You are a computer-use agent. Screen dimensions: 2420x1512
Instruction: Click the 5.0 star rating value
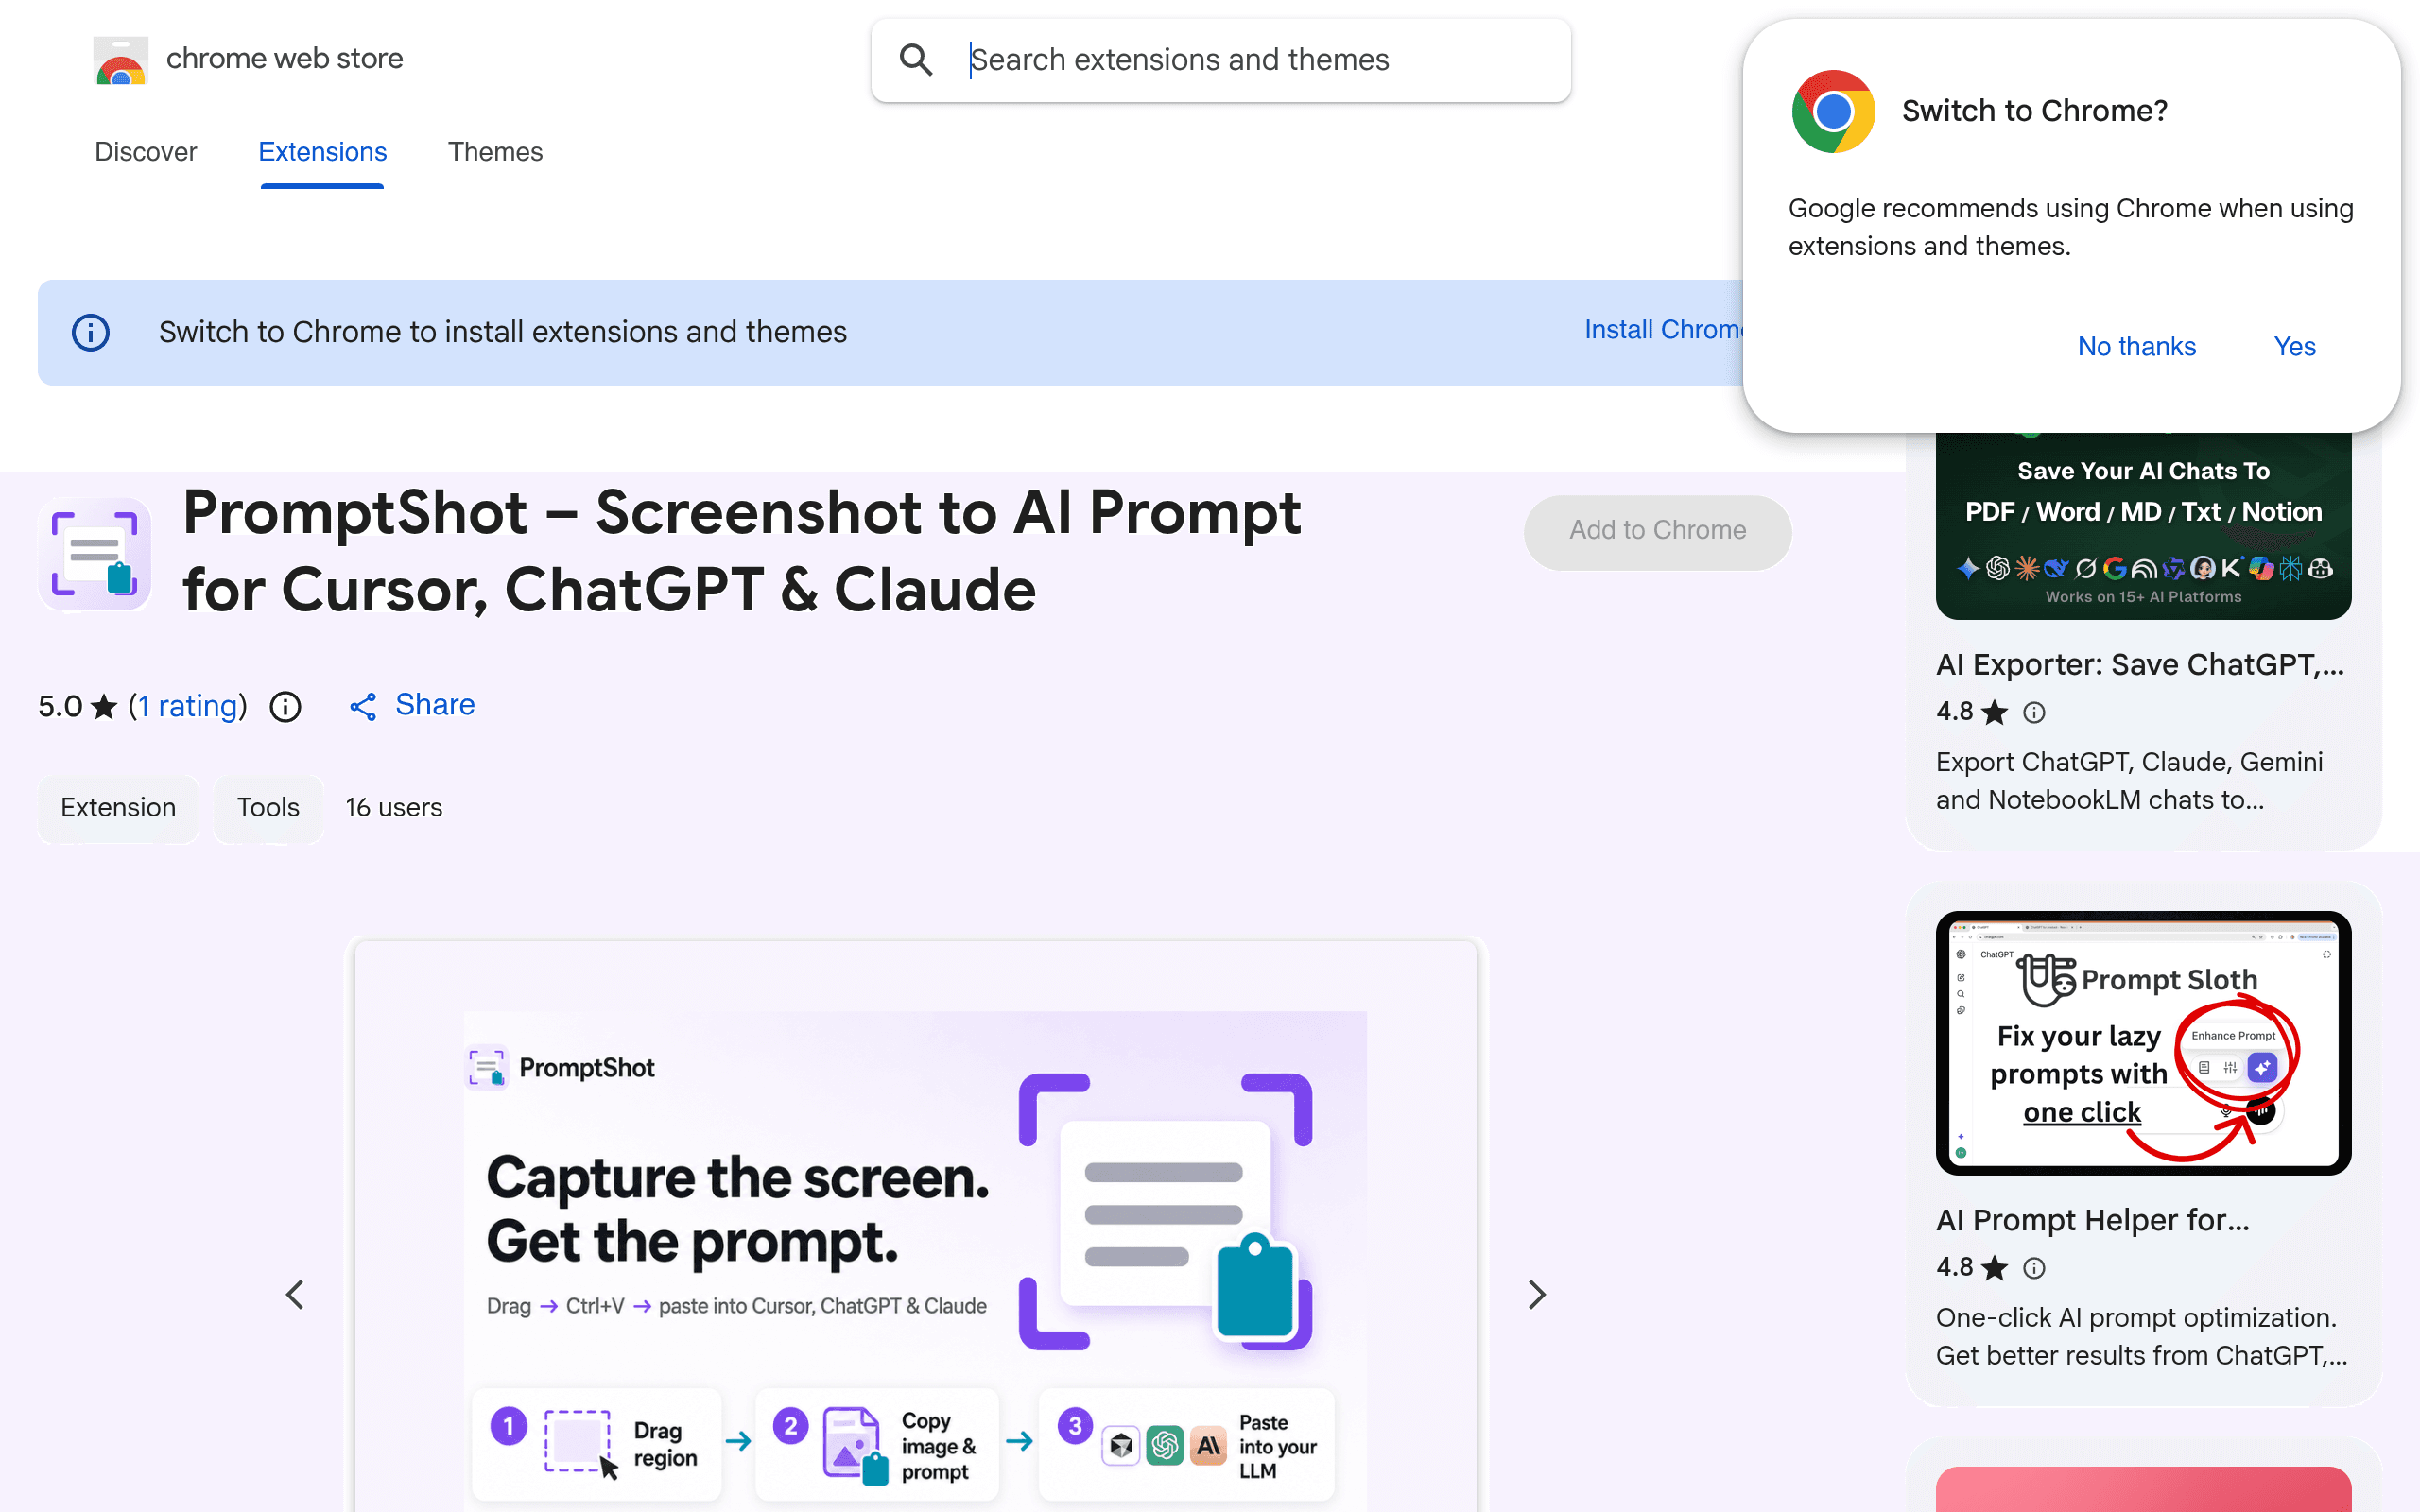click(60, 707)
